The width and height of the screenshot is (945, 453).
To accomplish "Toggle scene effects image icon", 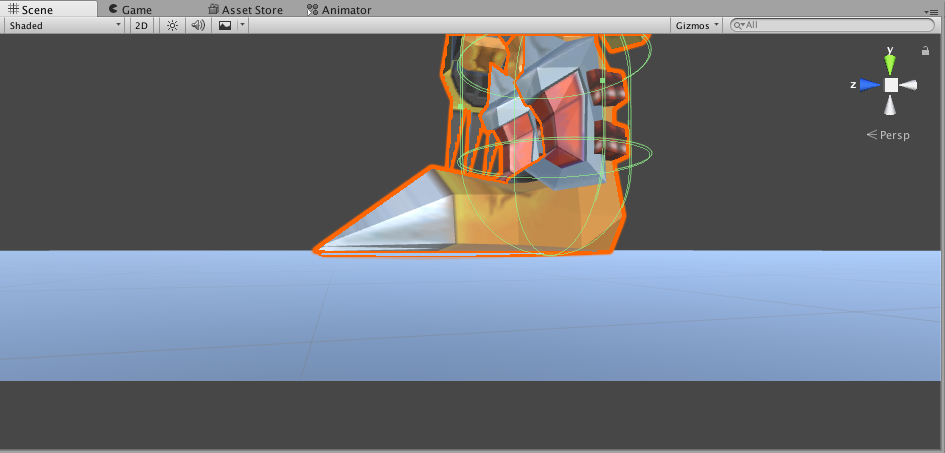I will pos(224,25).
